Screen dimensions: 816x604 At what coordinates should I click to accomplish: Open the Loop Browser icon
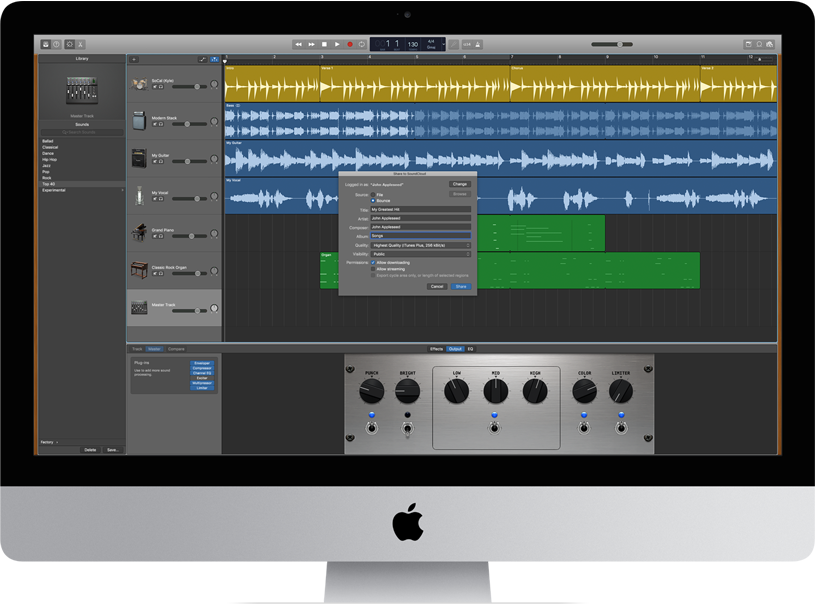tap(759, 45)
